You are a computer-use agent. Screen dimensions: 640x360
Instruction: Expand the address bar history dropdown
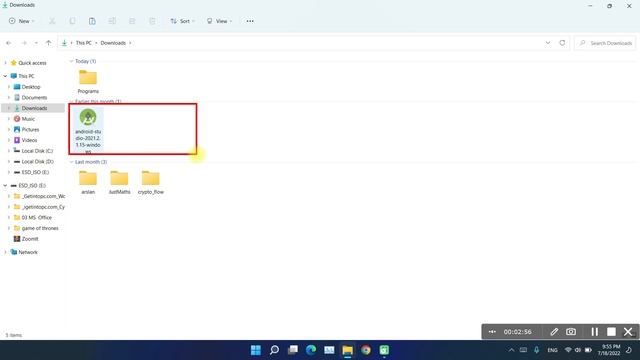[548, 43]
